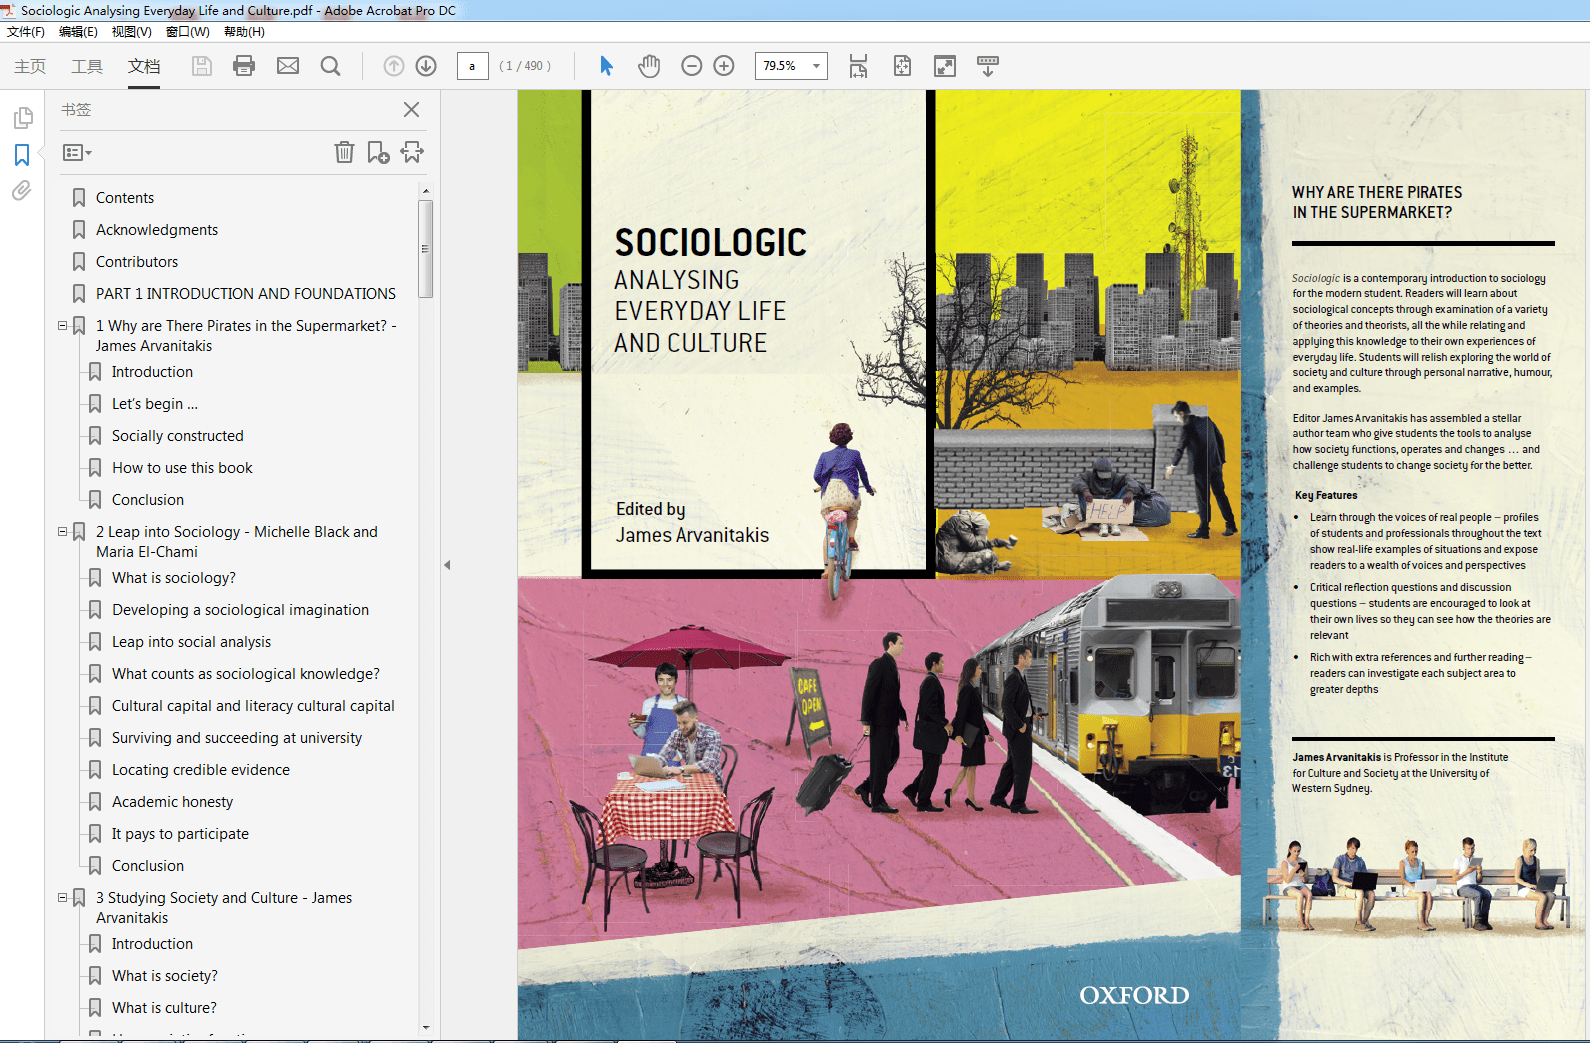This screenshot has width=1590, height=1043.
Task: Jump to Surviving and succeeding at university
Action: coord(237,738)
